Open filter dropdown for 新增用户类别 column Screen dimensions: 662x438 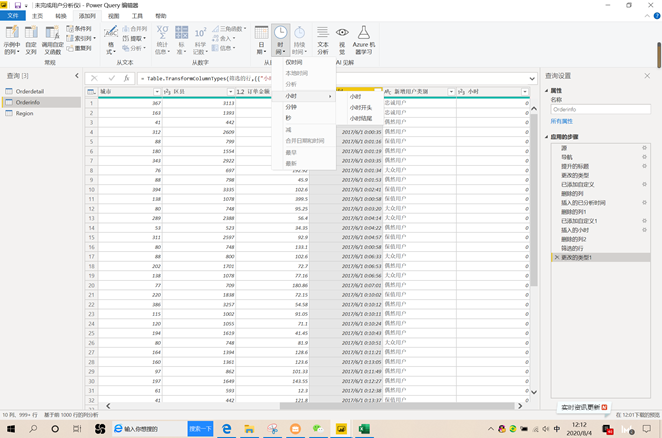pos(451,92)
